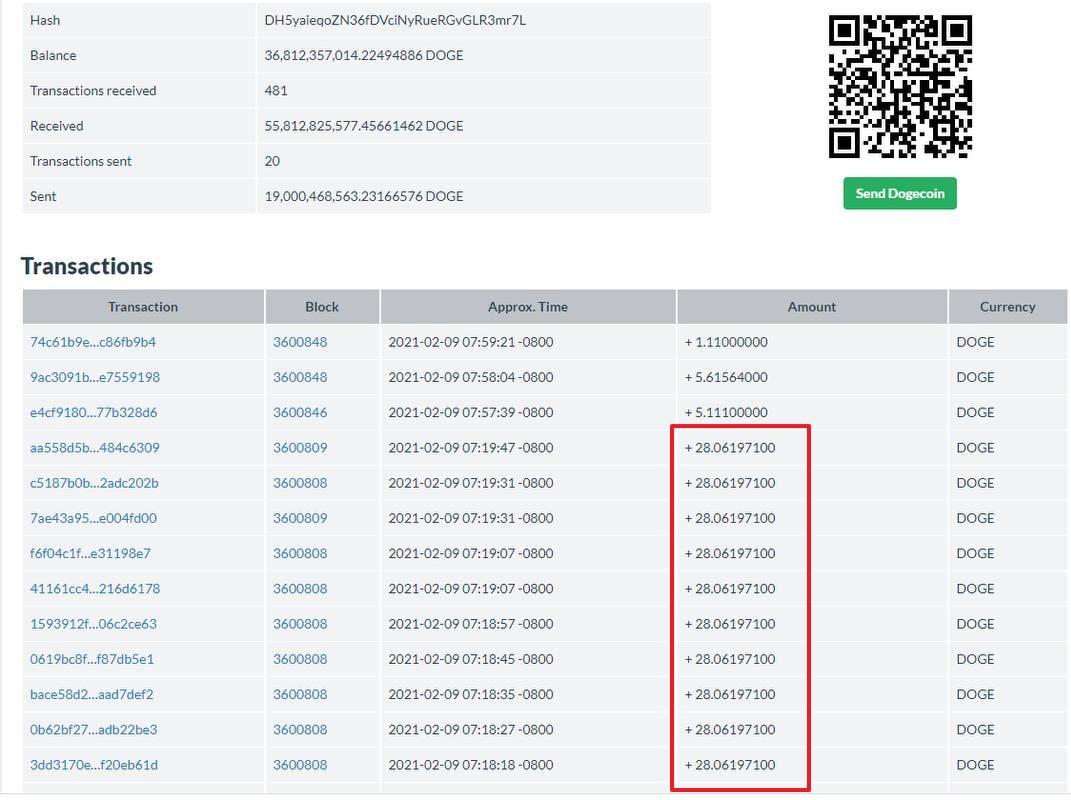Click the Currency column header

[1008, 307]
